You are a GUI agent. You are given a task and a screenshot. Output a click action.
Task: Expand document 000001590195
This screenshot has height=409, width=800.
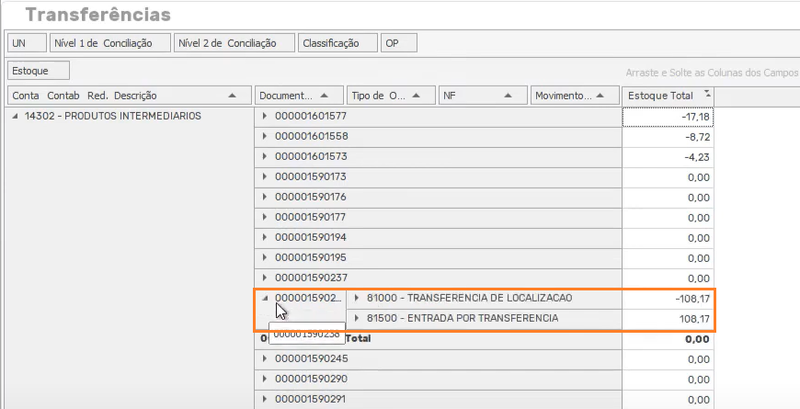264,258
